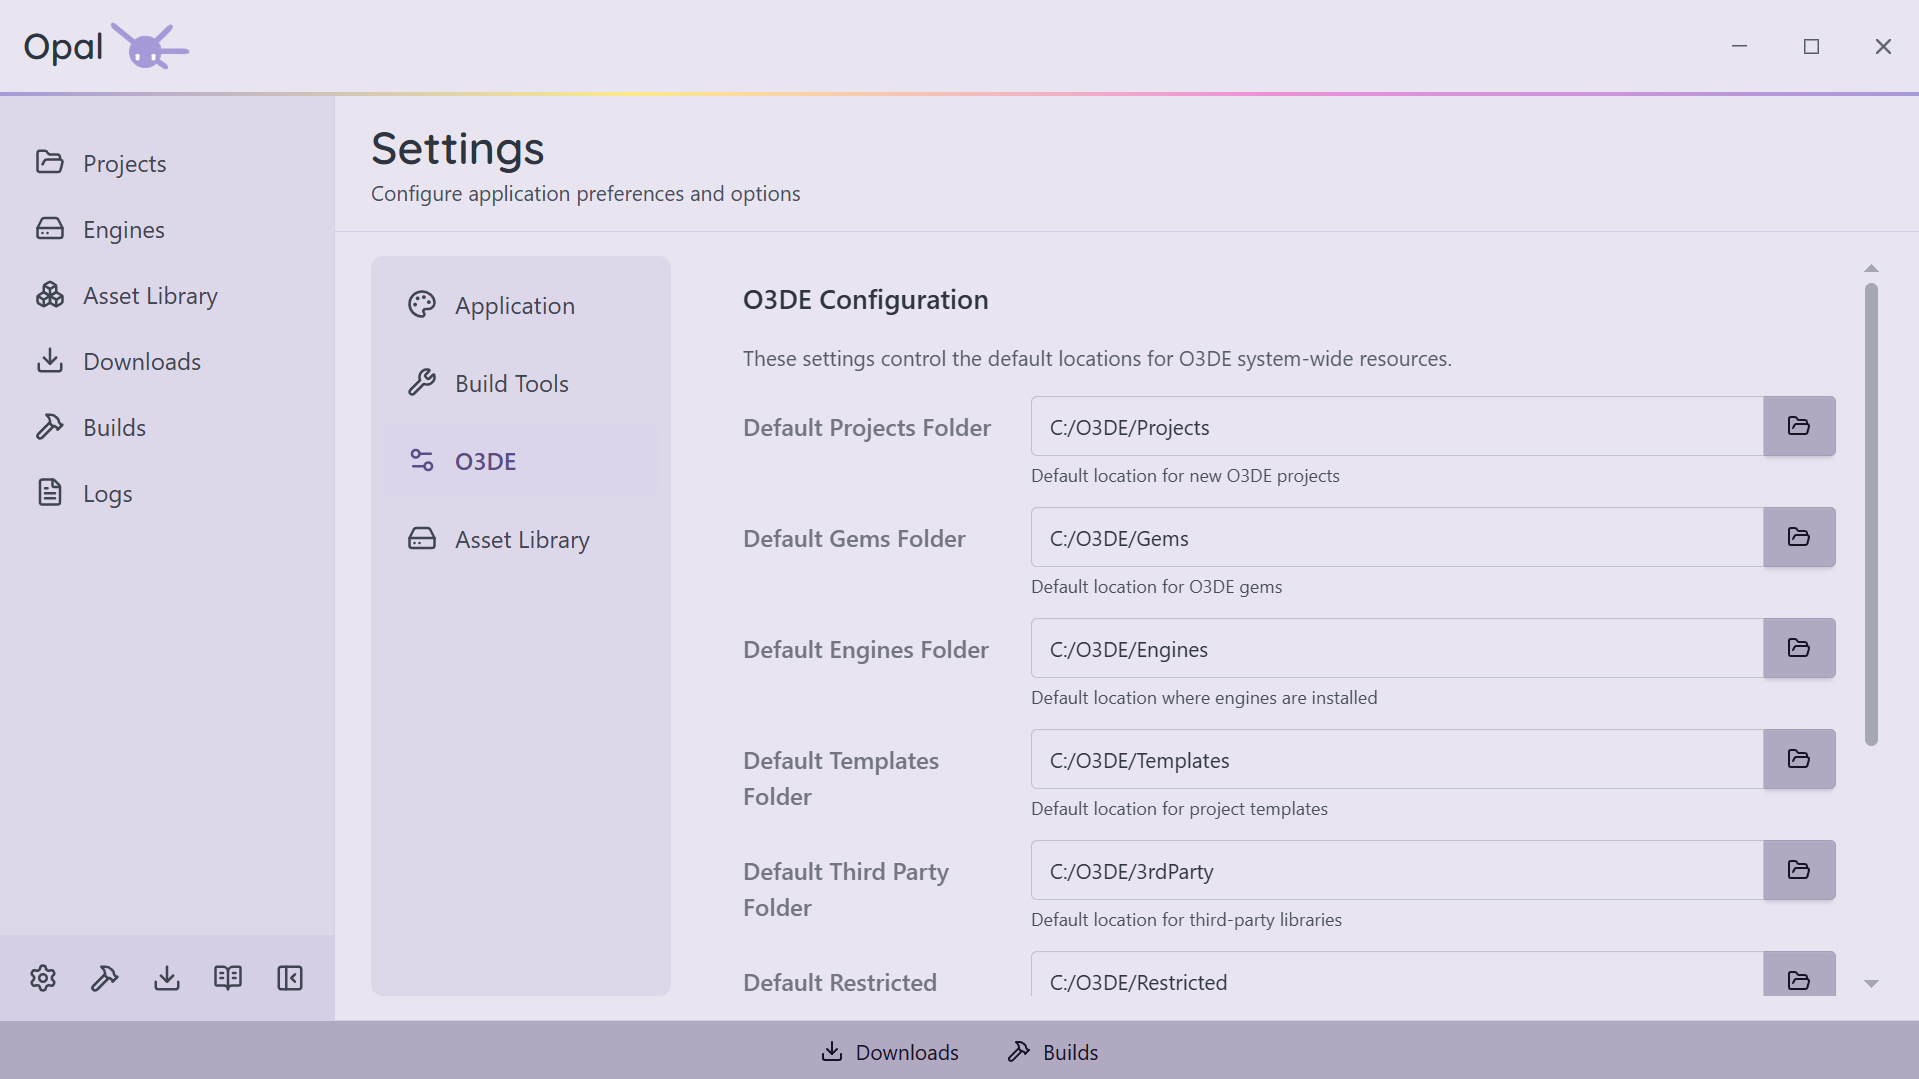Collapse the sidebar with the panel icon
The image size is (1919, 1079).
pyautogui.click(x=290, y=978)
